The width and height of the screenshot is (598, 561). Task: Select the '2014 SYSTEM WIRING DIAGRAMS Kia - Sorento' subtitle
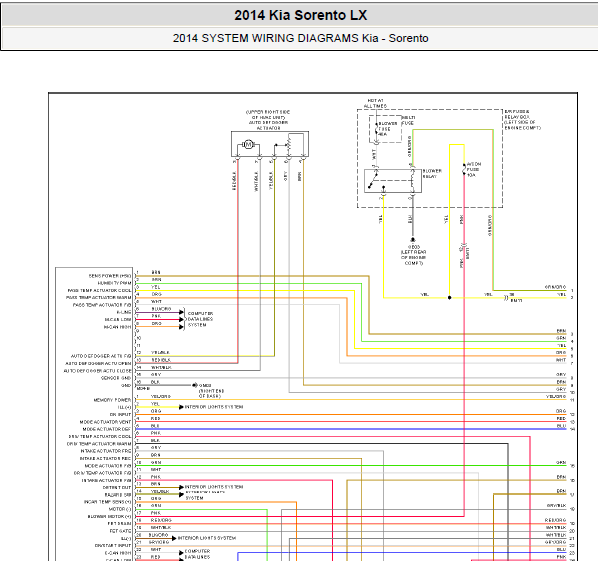301,38
